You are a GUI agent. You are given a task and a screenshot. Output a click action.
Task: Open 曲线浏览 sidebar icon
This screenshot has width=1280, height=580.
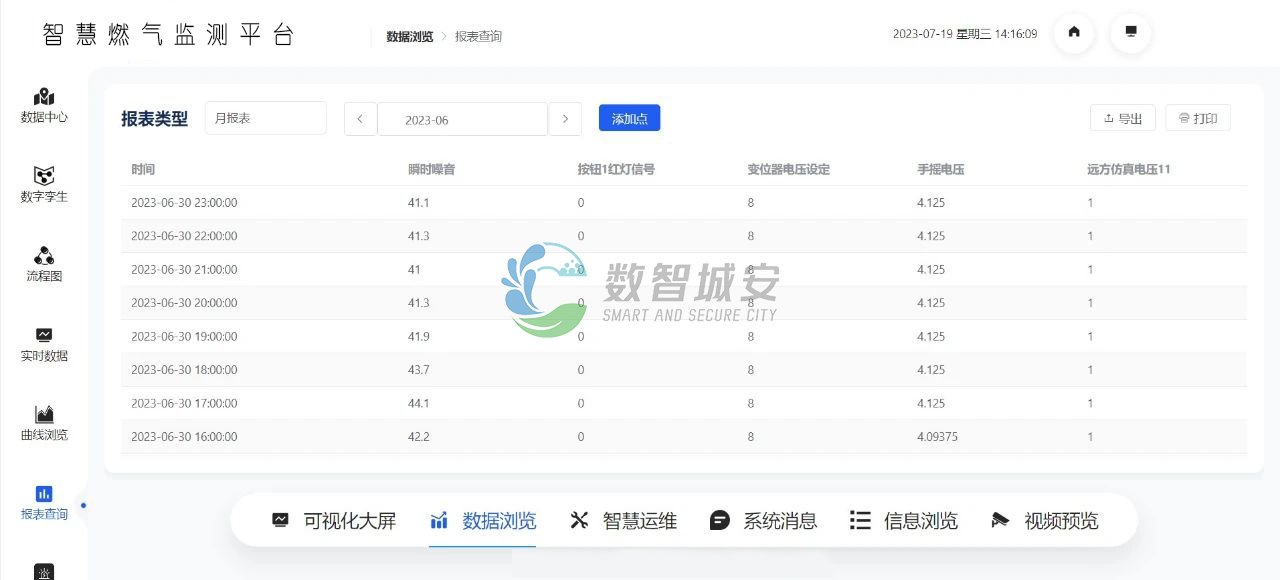click(x=44, y=423)
